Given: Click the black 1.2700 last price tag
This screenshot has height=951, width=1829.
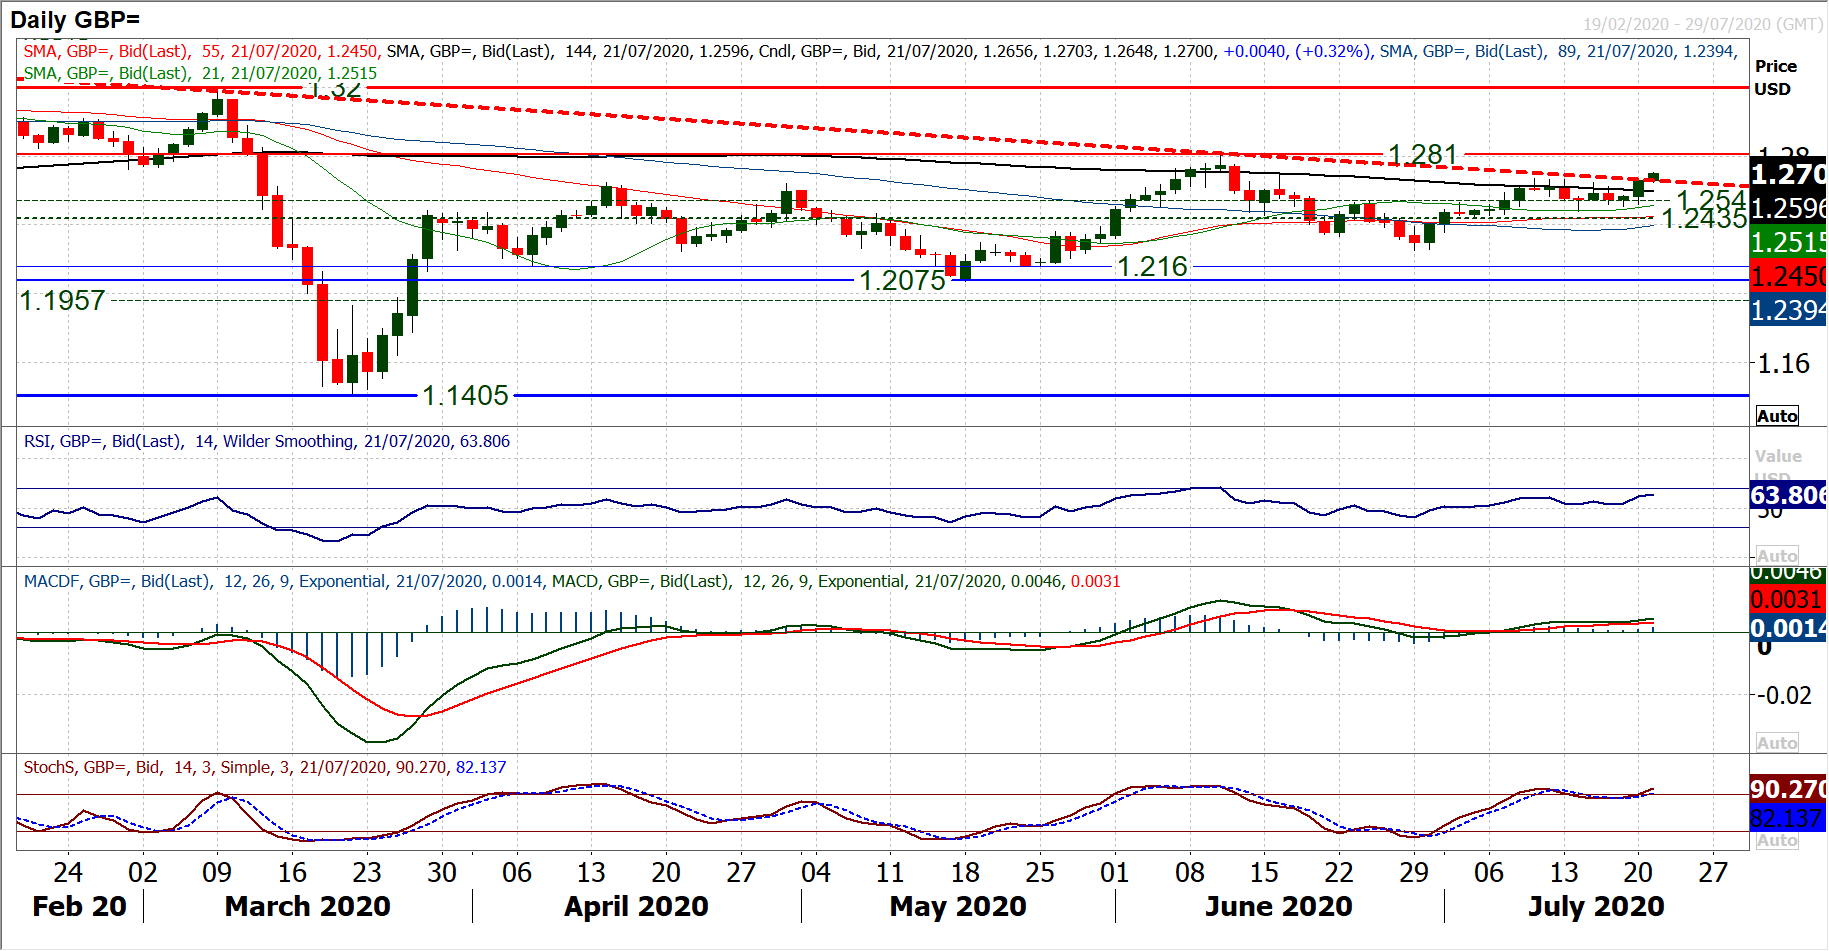Looking at the screenshot, I should [1788, 174].
